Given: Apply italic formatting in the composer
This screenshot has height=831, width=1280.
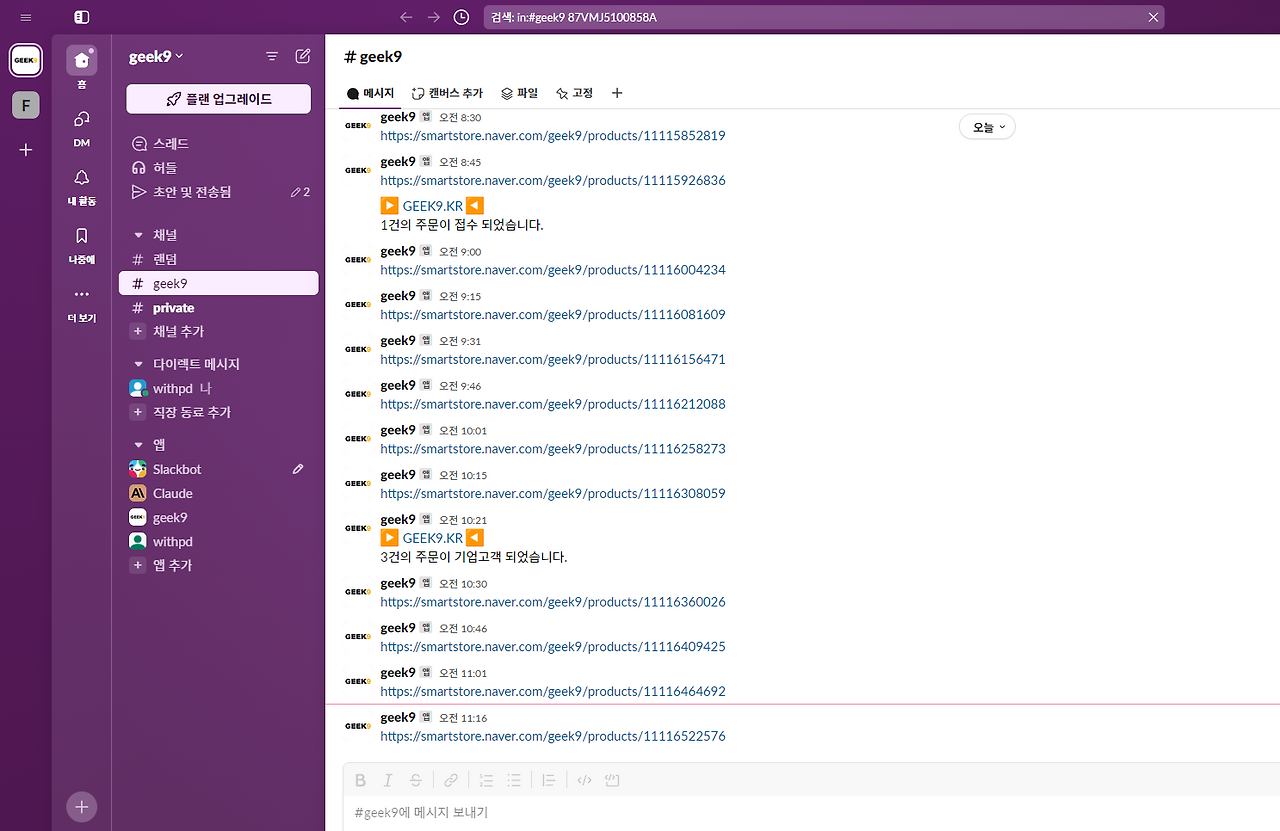Looking at the screenshot, I should pyautogui.click(x=387, y=780).
